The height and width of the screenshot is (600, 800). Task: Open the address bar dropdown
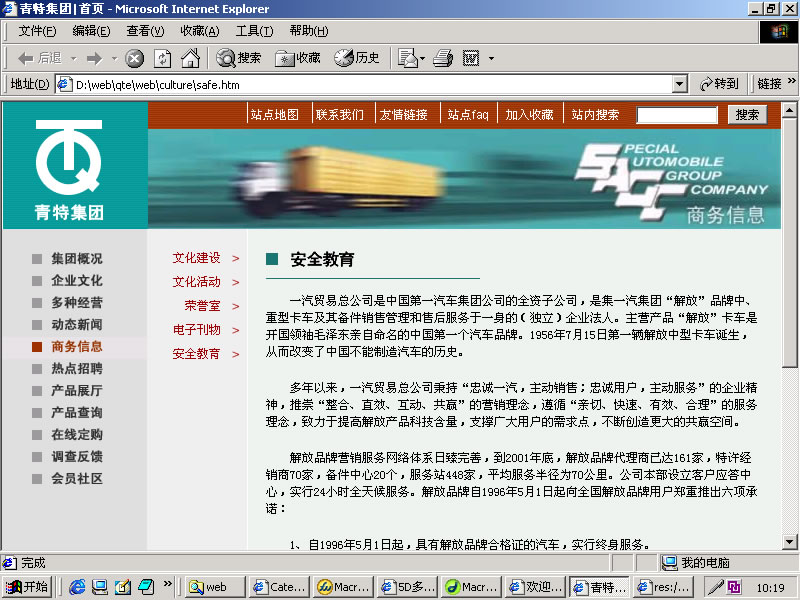click(x=679, y=84)
